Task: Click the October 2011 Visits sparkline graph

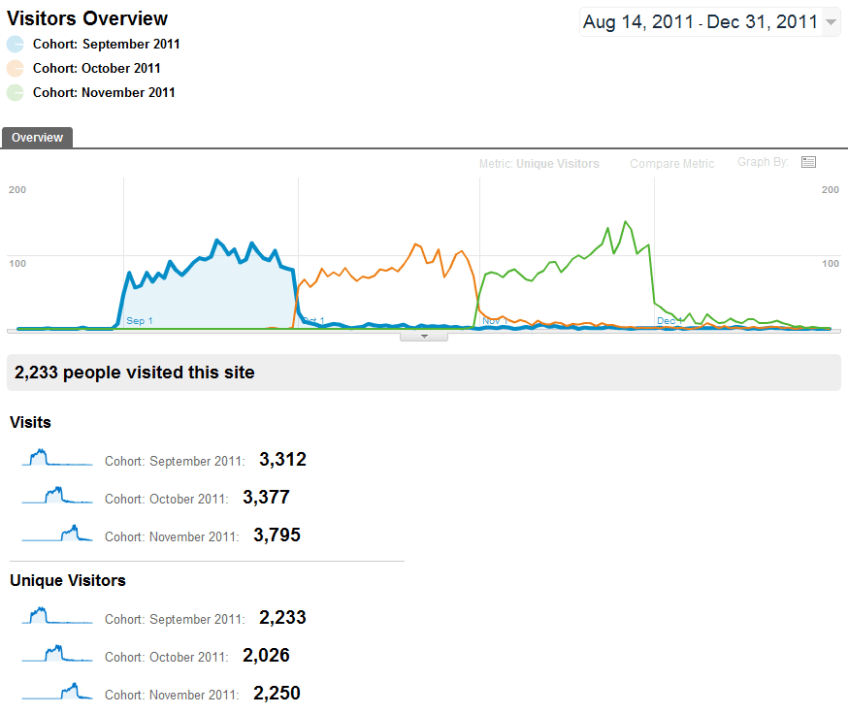Action: click(x=56, y=496)
